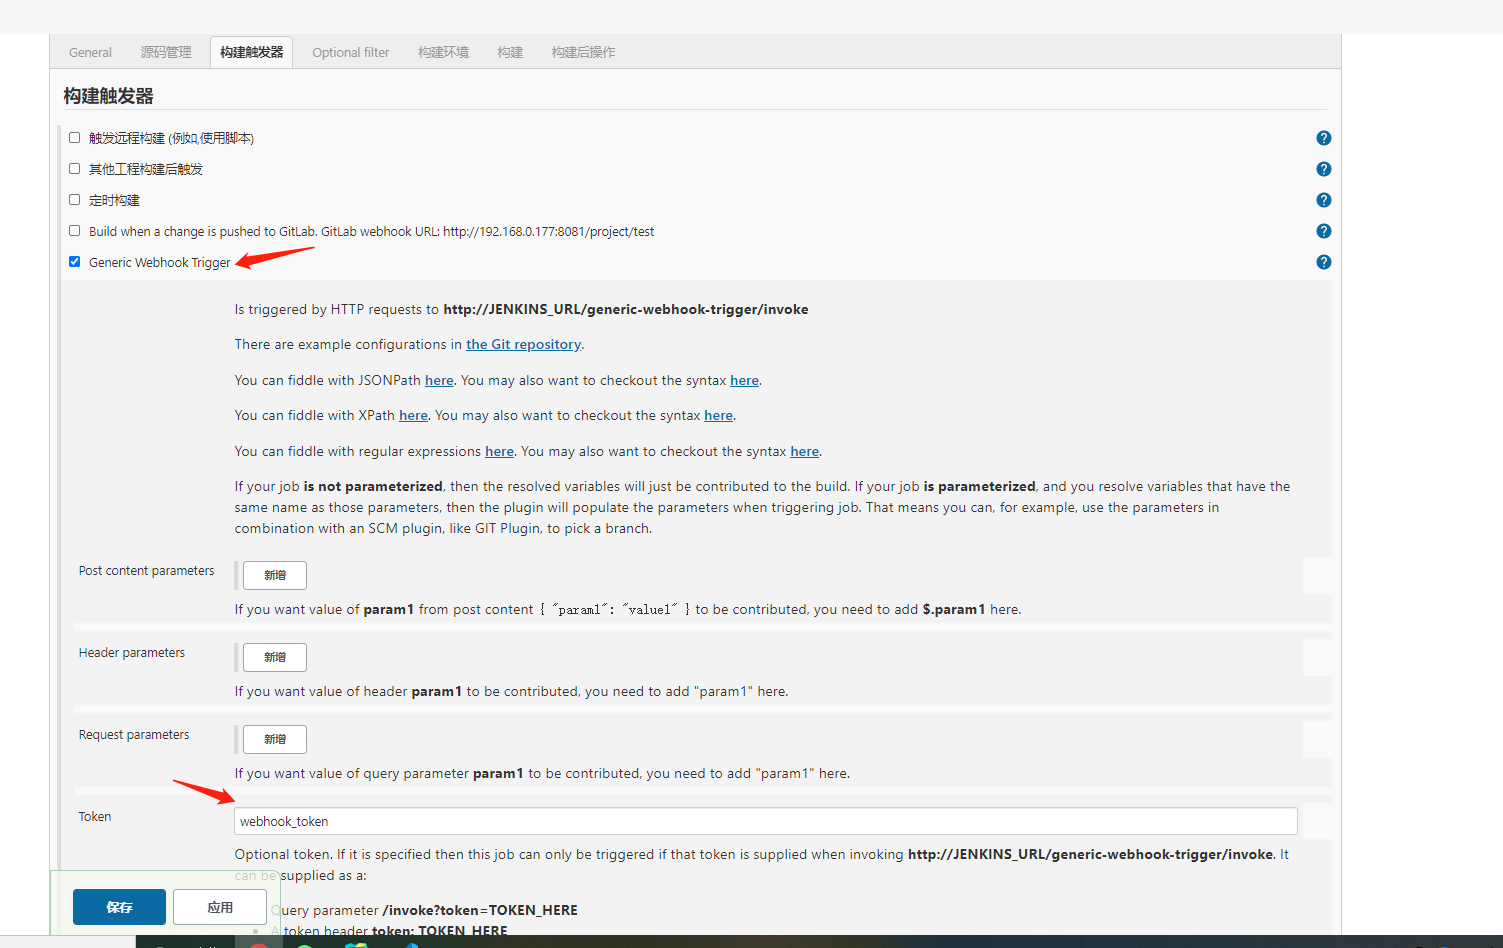Open help for GitLab push build option
Viewport: 1503px width, 948px height.
[x=1323, y=231]
